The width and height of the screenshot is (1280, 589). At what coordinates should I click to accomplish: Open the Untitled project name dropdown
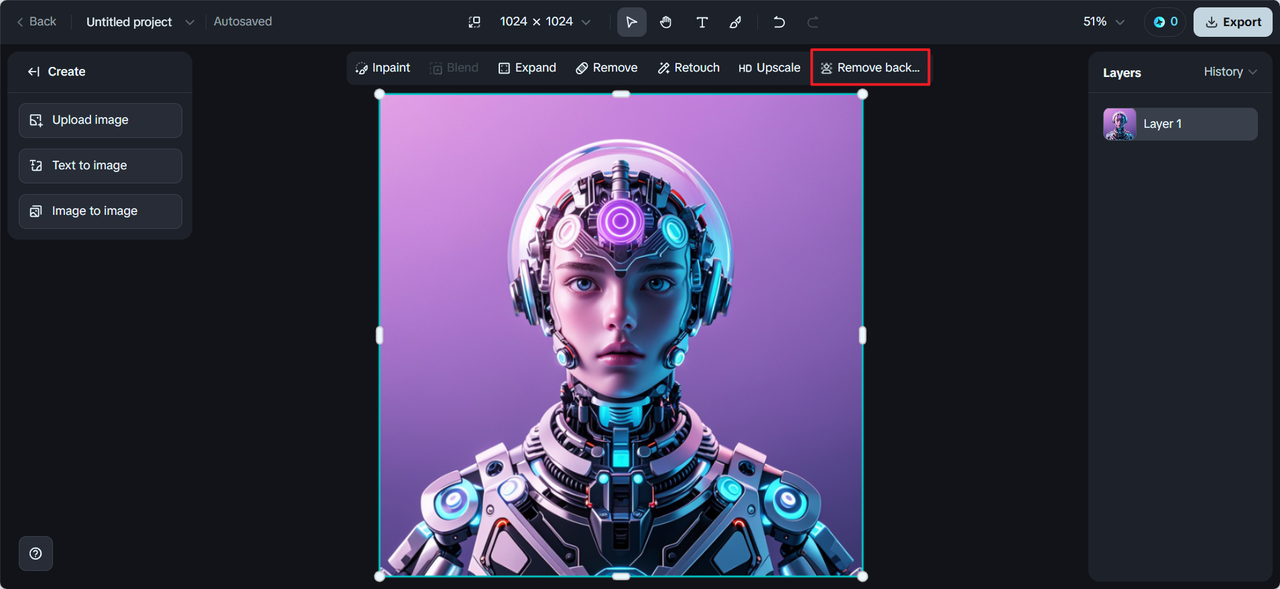click(x=140, y=22)
